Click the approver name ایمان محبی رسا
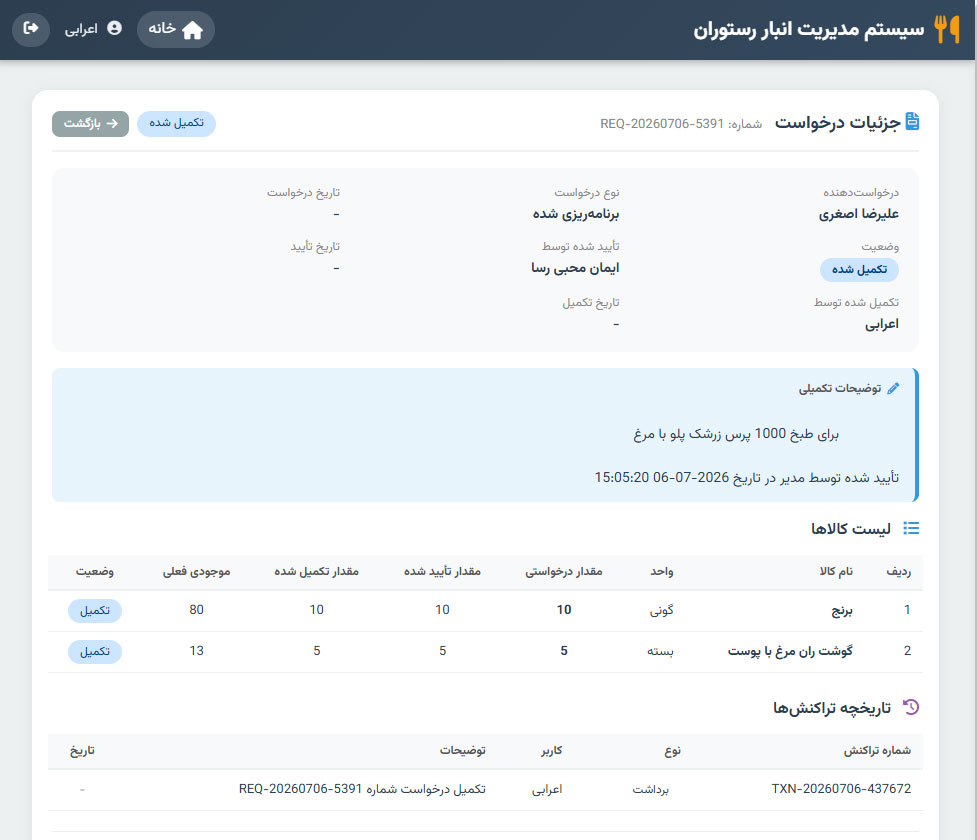The width and height of the screenshot is (977, 840). click(575, 268)
